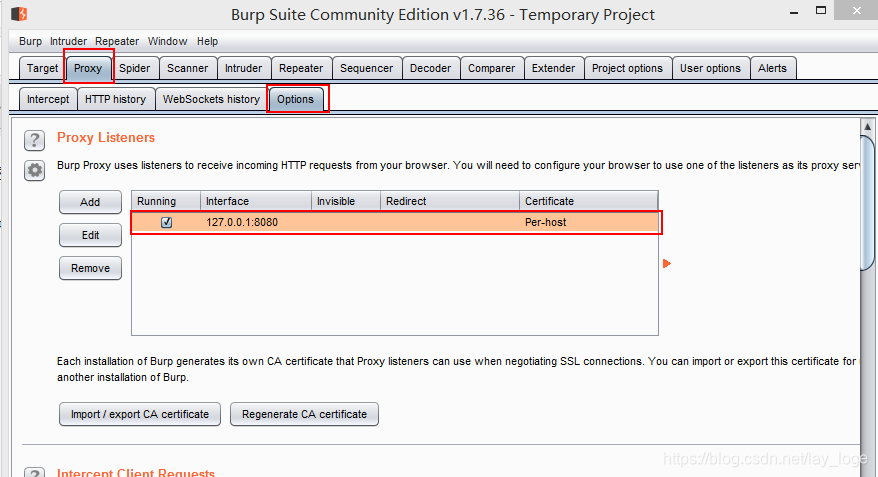This screenshot has height=477, width=878.
Task: Click the Add listener button
Action: pyautogui.click(x=90, y=202)
